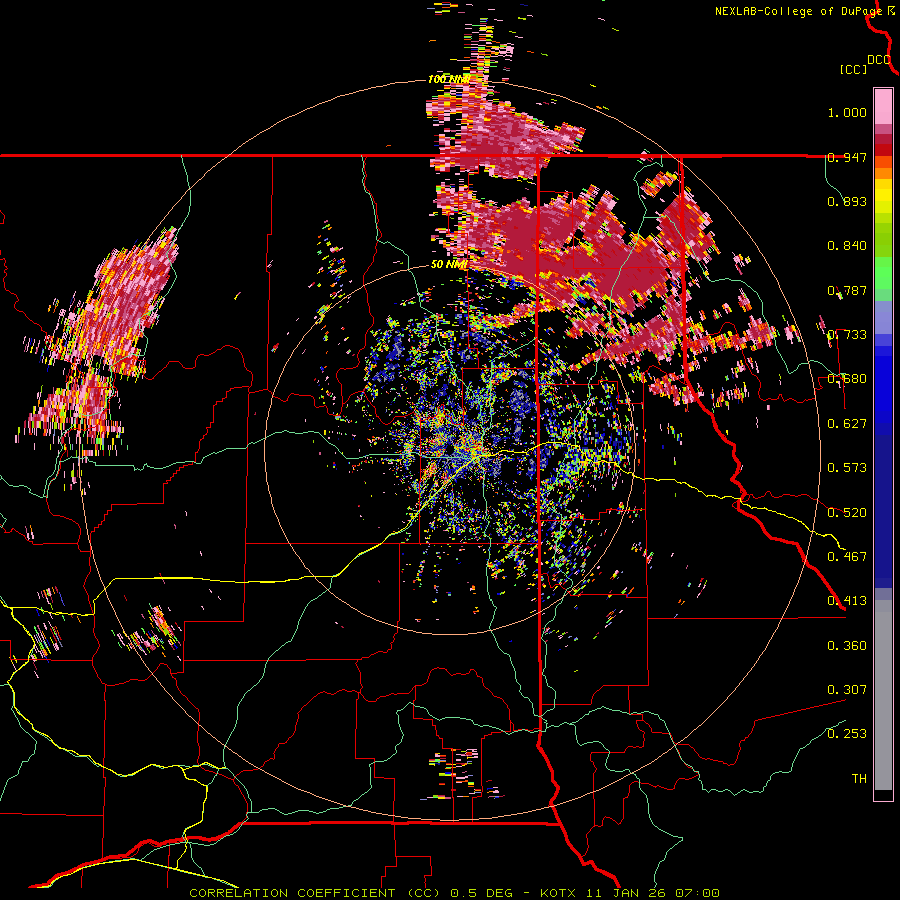Select the 0.627 scale value
The image size is (900, 900).
[x=847, y=424]
